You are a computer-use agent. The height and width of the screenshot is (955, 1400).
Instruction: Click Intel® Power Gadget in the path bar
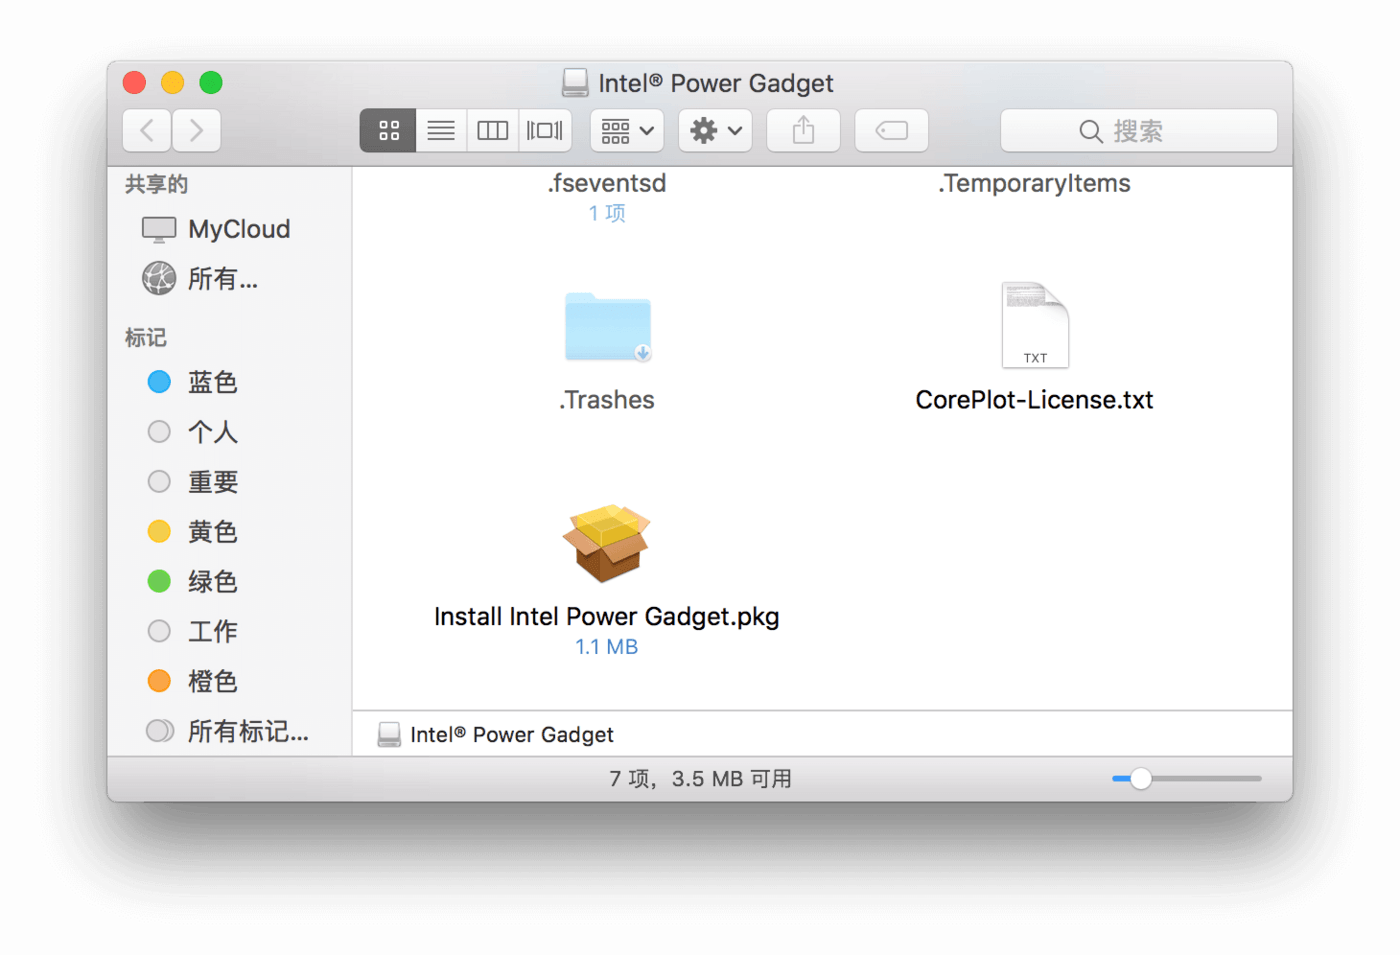tap(512, 735)
